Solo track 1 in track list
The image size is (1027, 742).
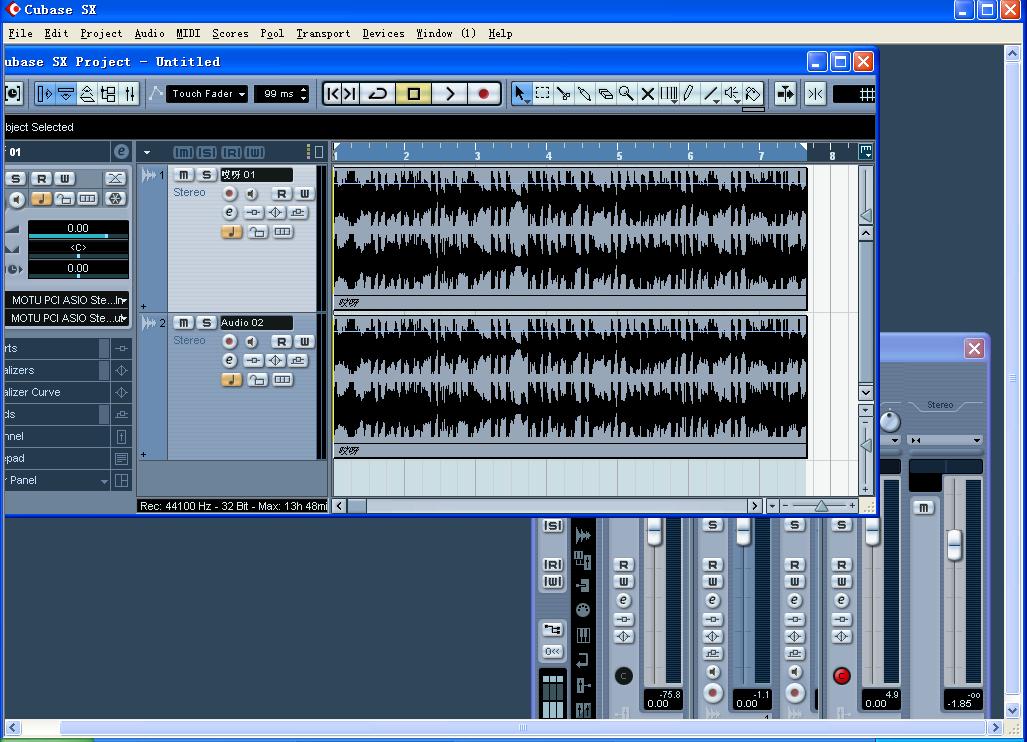(x=206, y=175)
